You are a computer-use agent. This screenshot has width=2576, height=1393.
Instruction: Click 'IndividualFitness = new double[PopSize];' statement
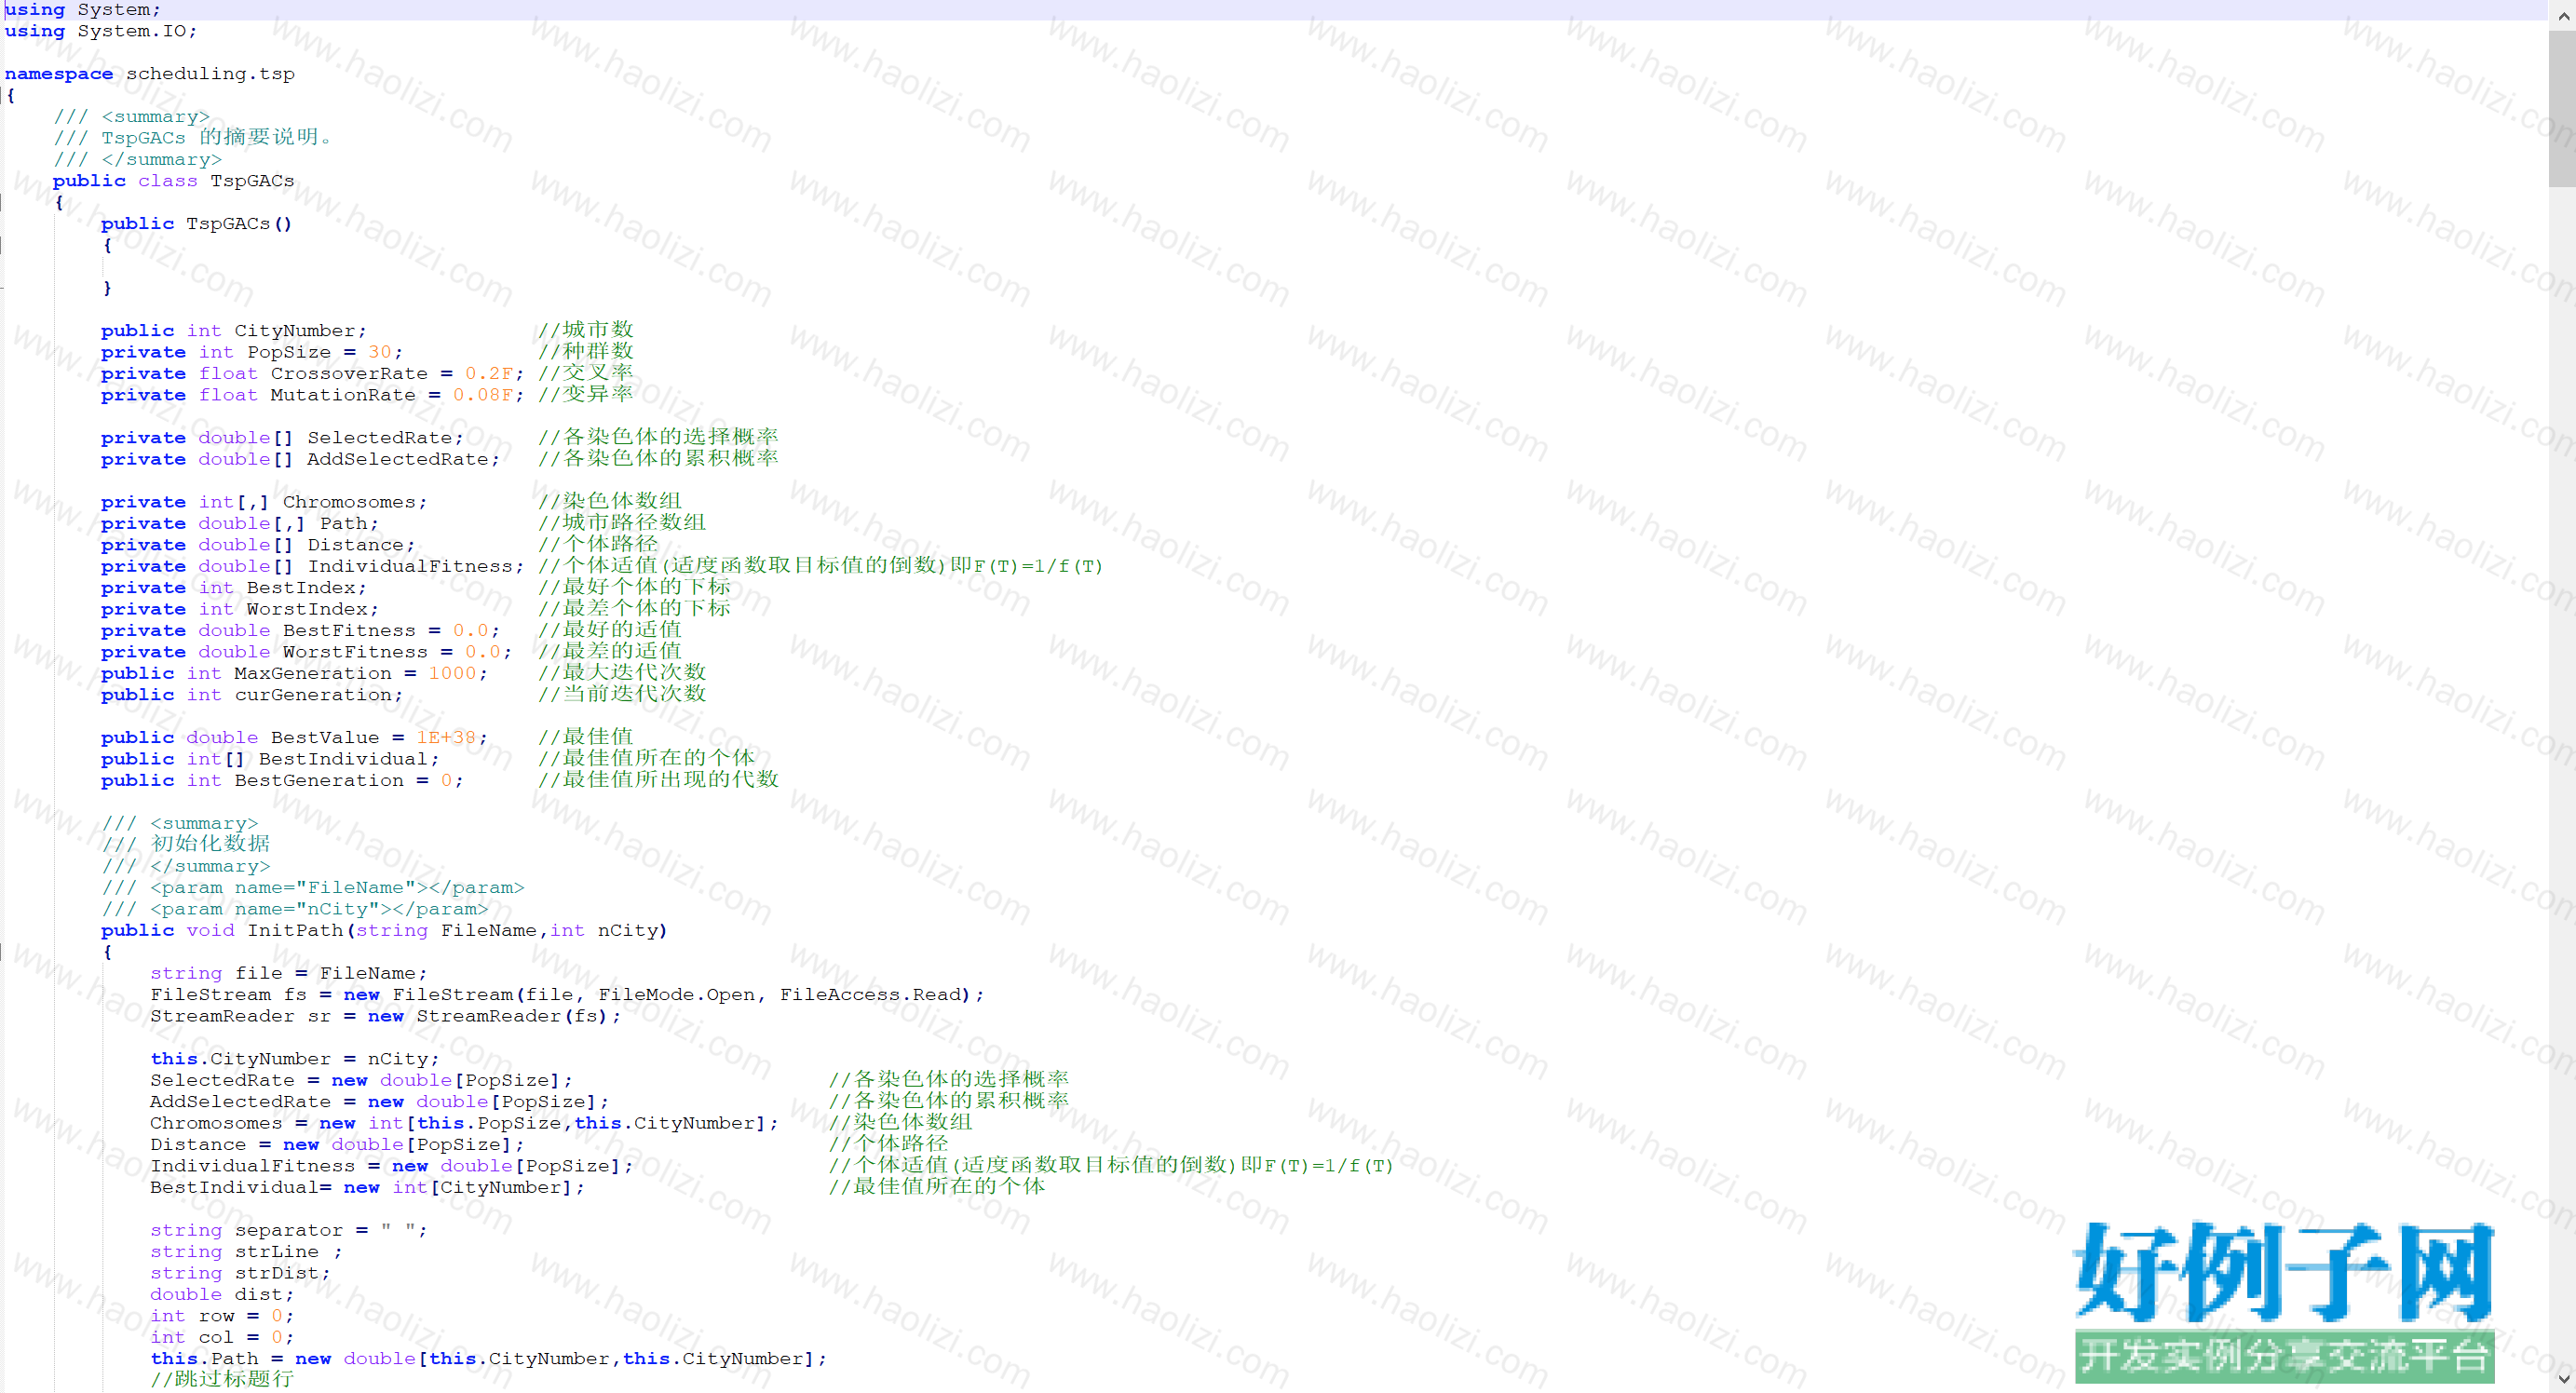click(392, 1167)
